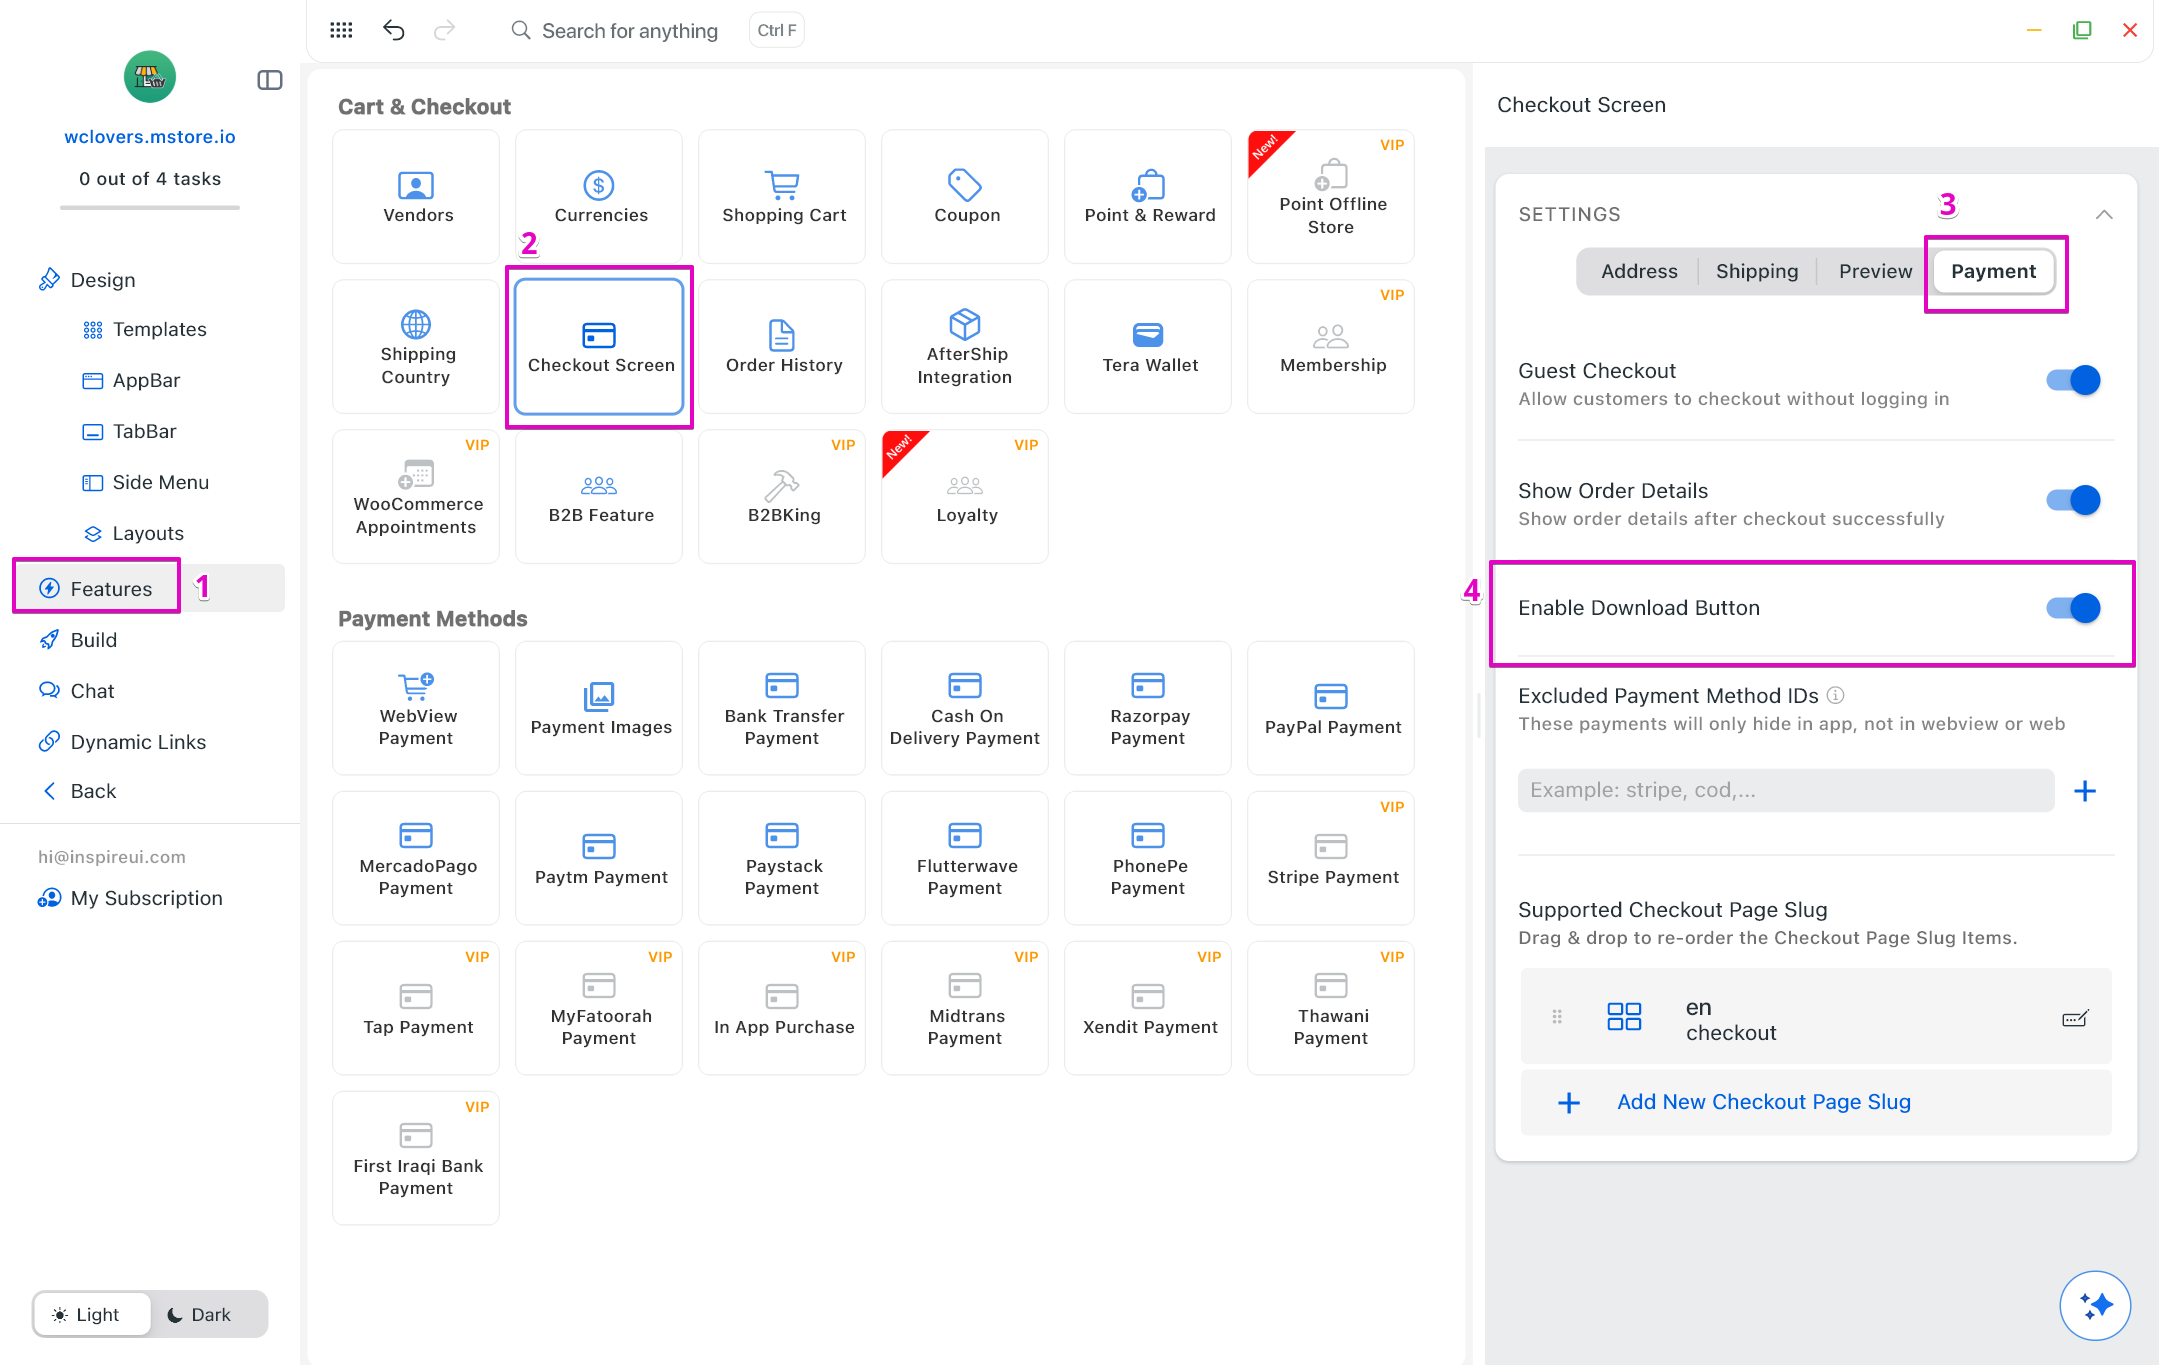Turn off Show Order Details

point(2073,500)
